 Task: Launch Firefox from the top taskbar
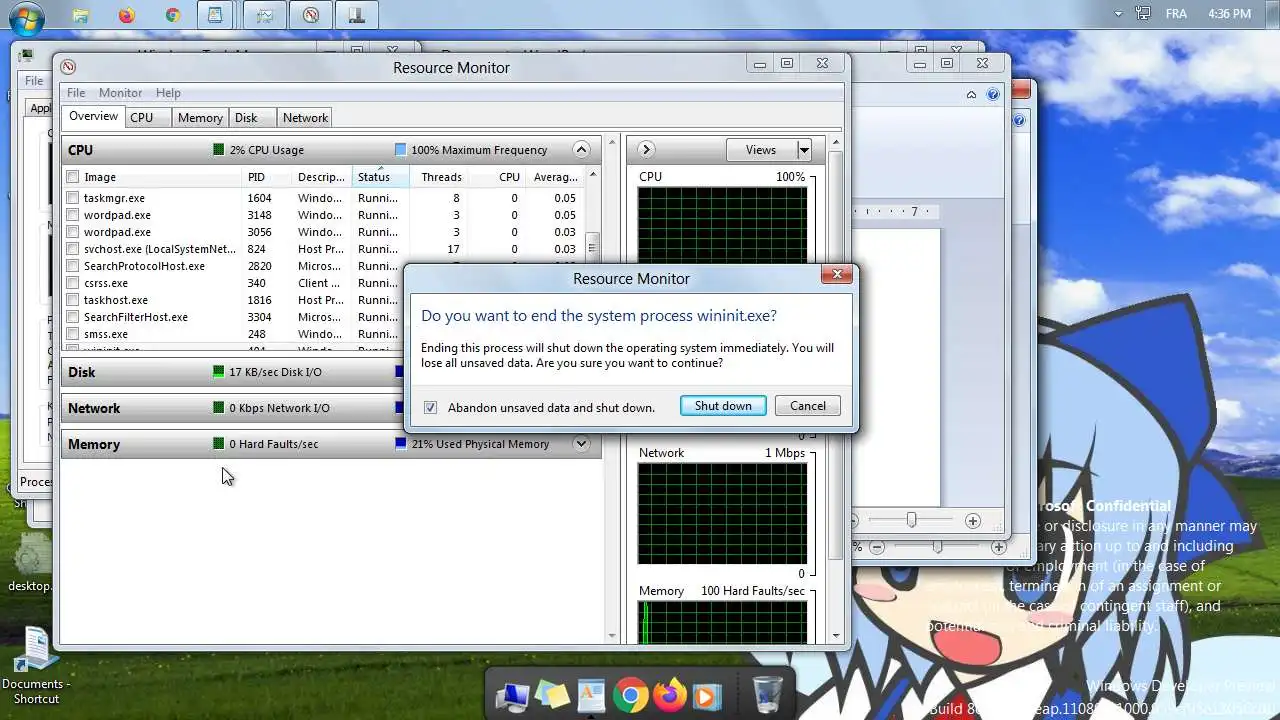tap(126, 15)
